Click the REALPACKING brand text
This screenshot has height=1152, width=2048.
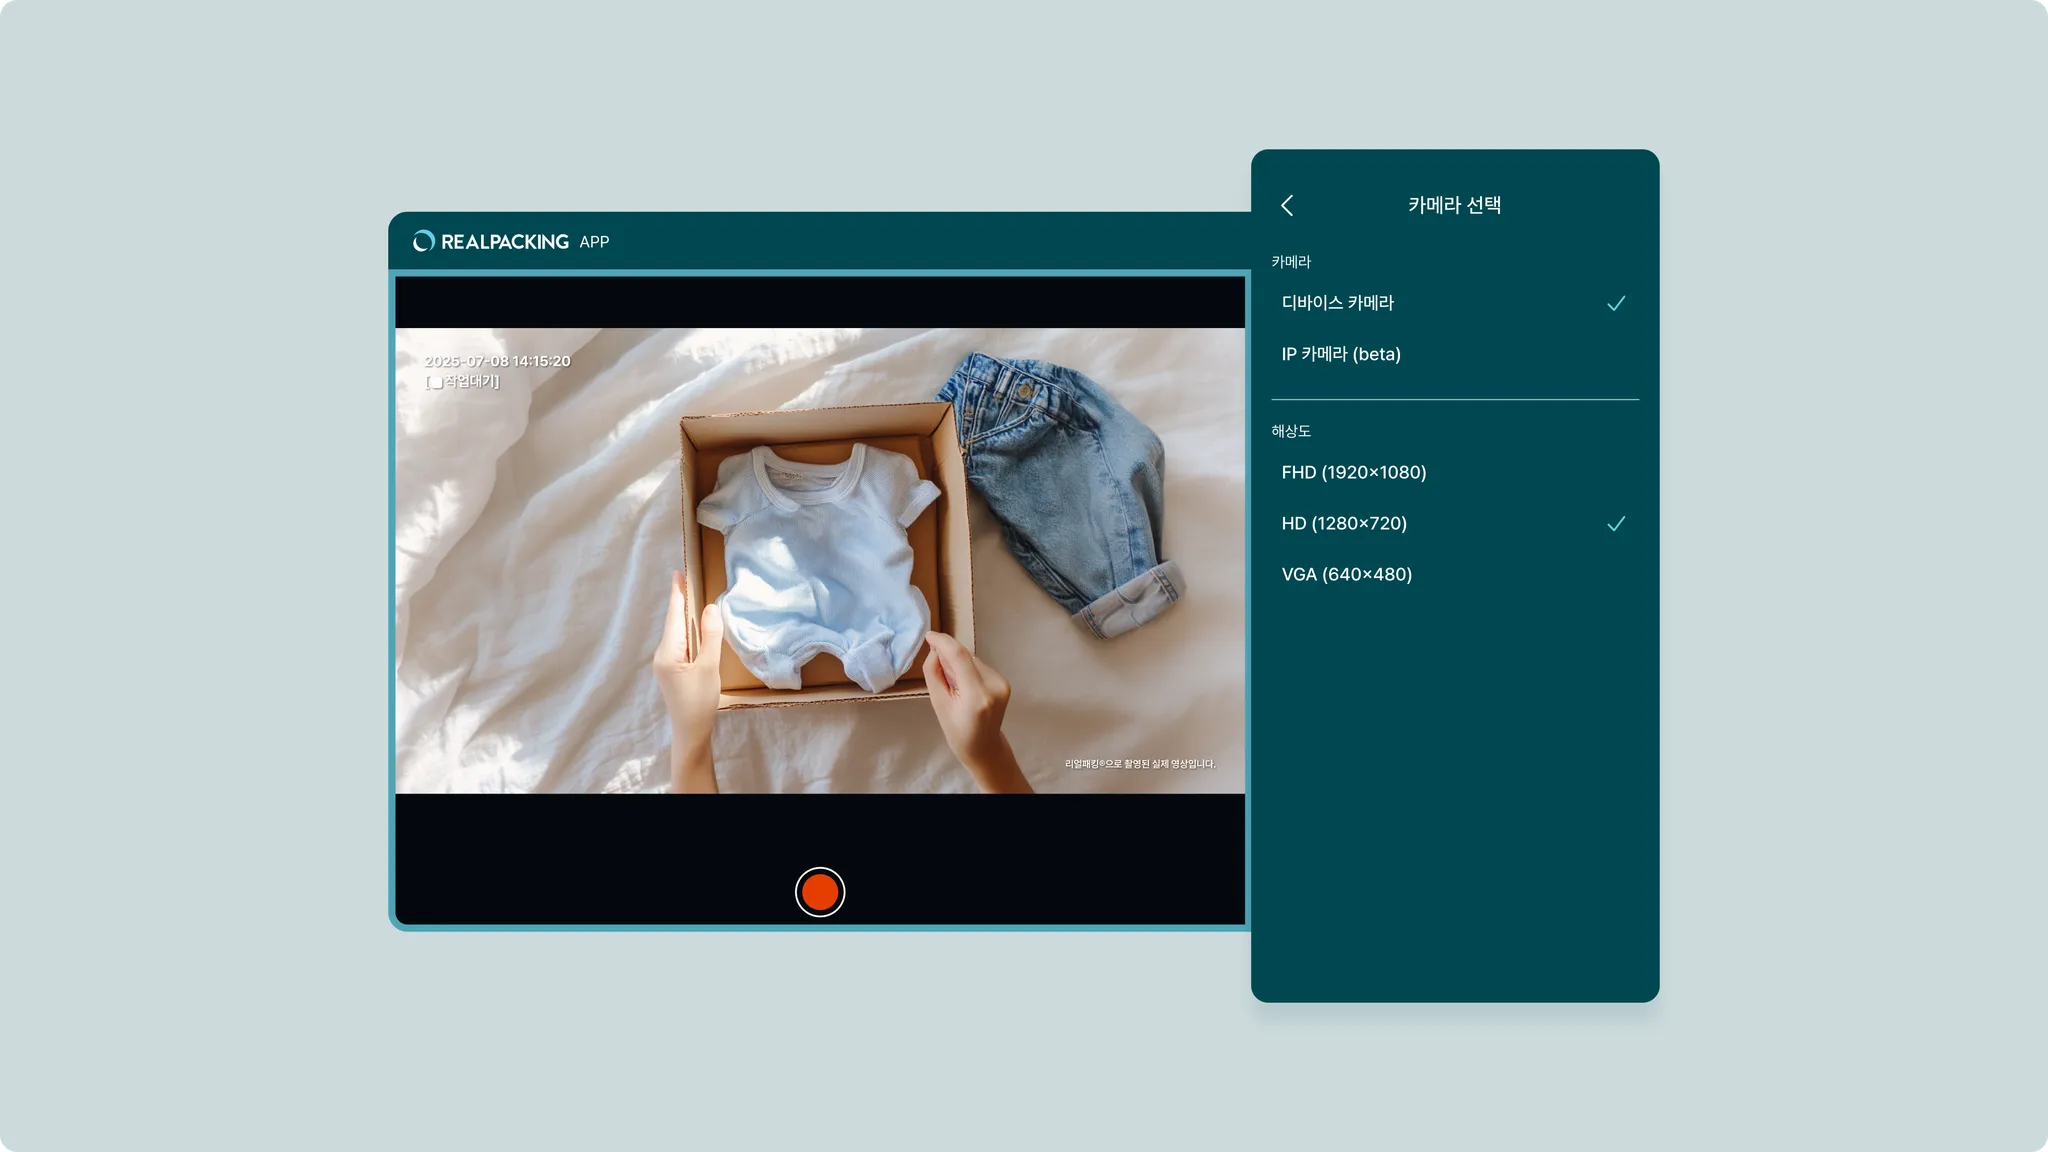[x=504, y=242]
